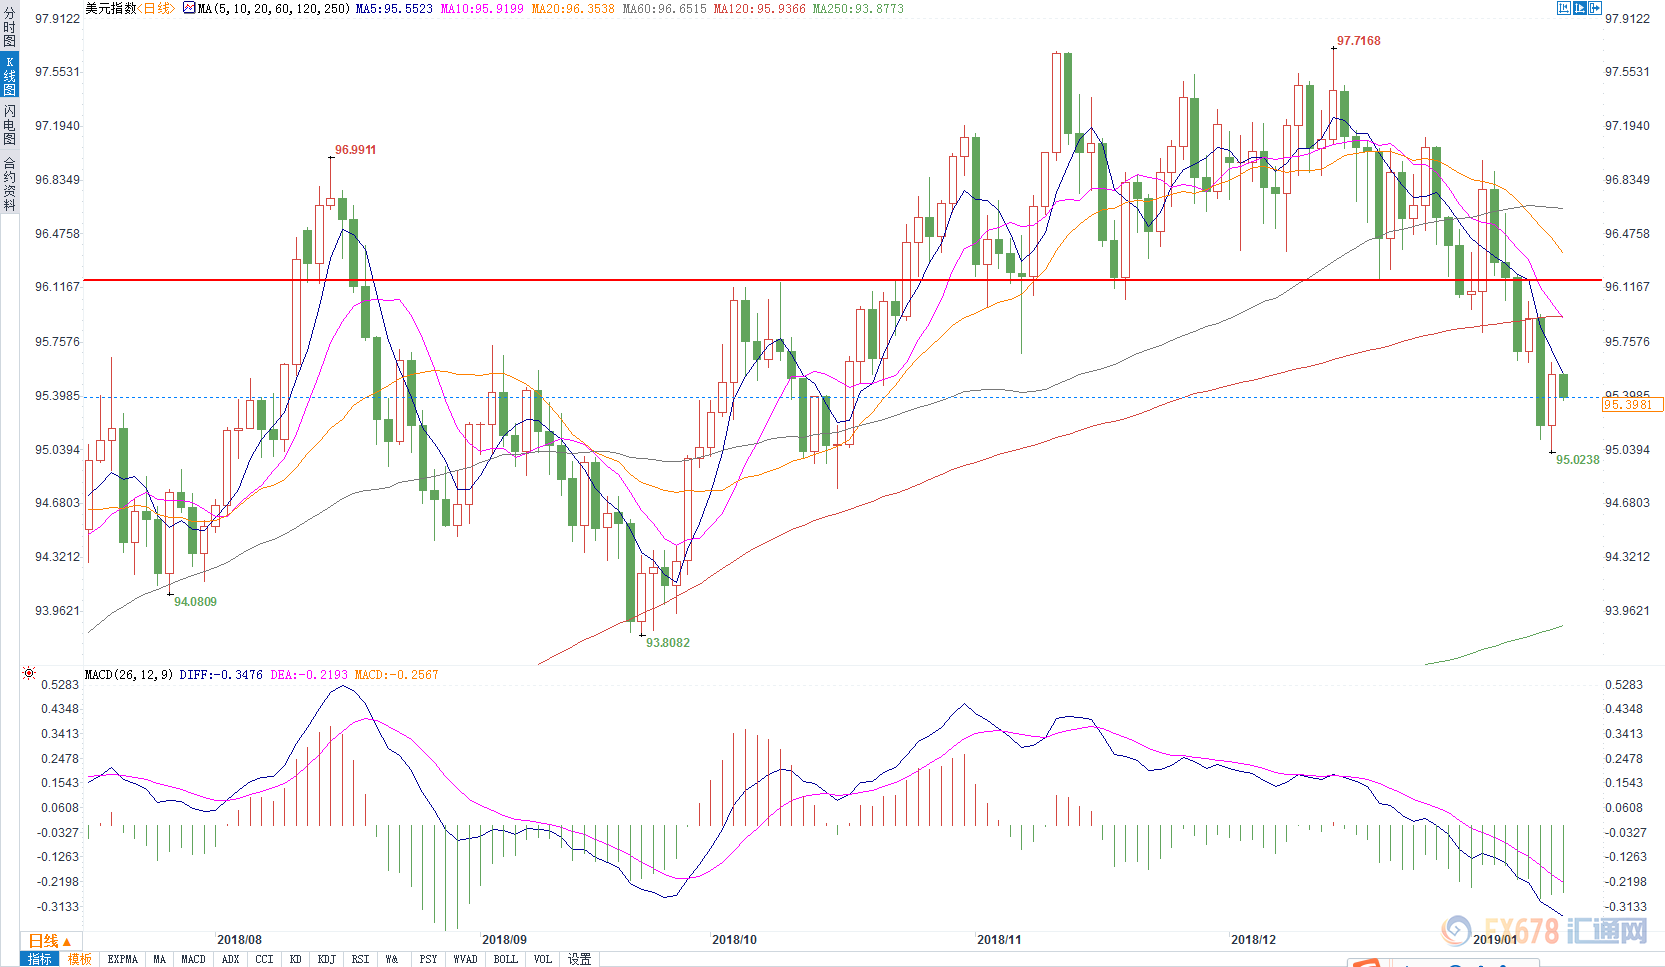Apply the VOL indicator

(x=543, y=959)
